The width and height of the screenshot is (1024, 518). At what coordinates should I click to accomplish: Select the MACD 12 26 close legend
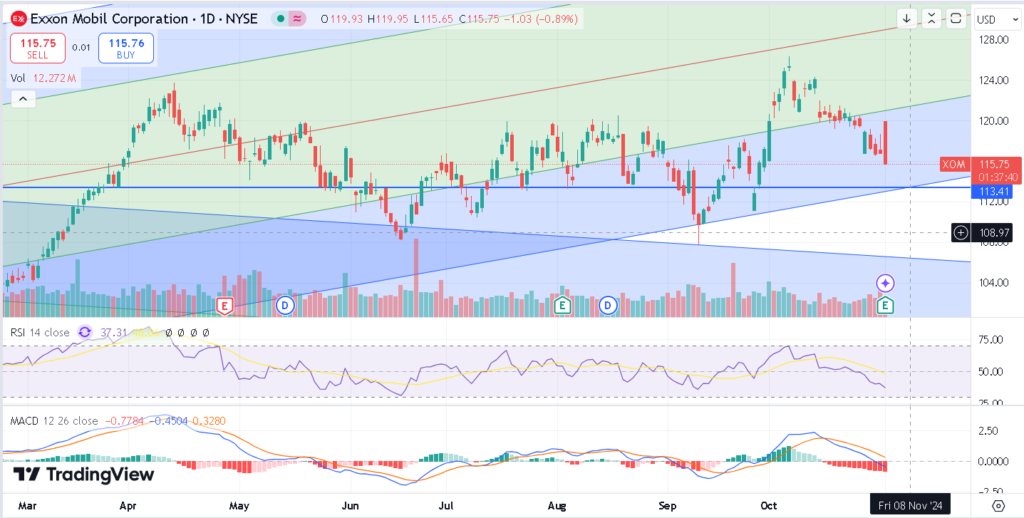[x=54, y=421]
